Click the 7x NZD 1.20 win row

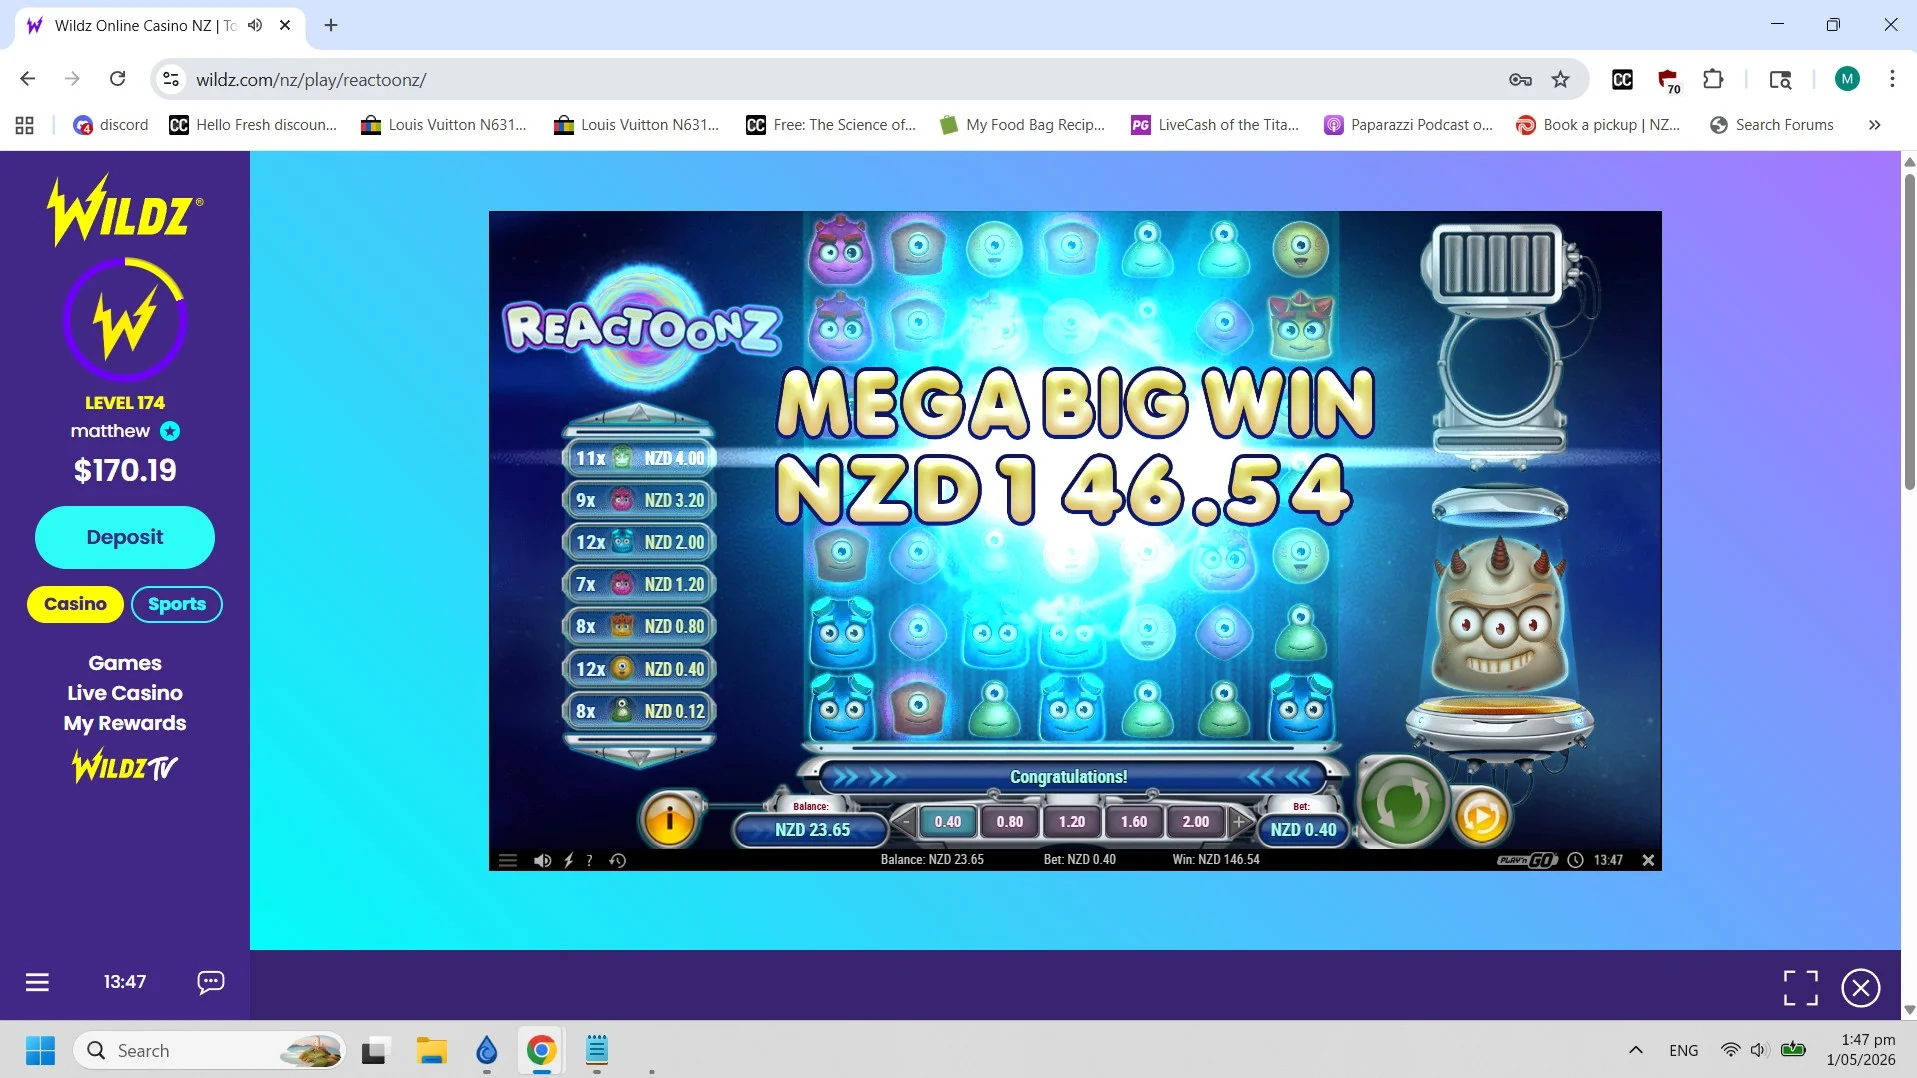640,584
